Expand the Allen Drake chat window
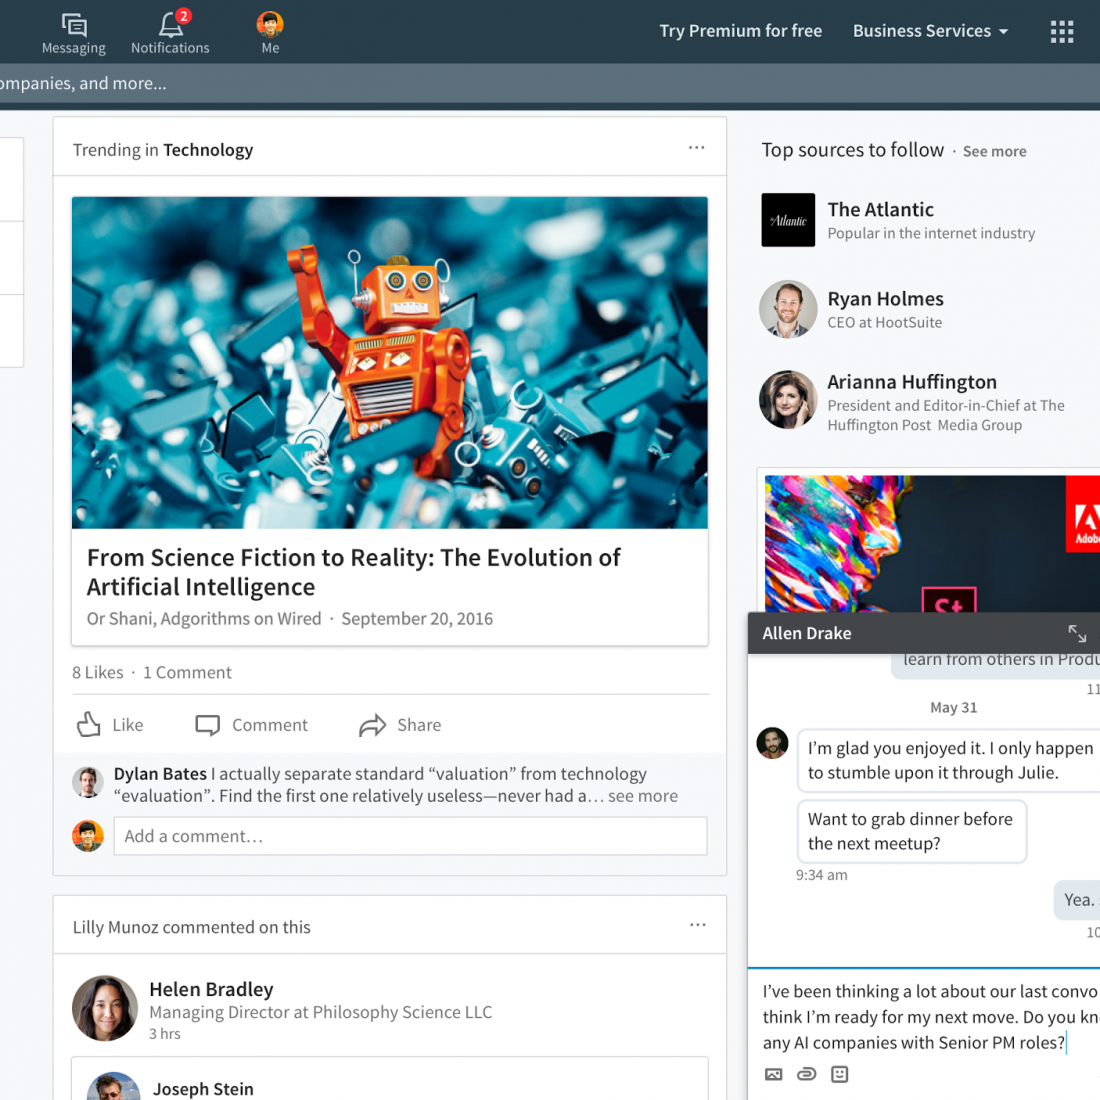 tap(1077, 633)
